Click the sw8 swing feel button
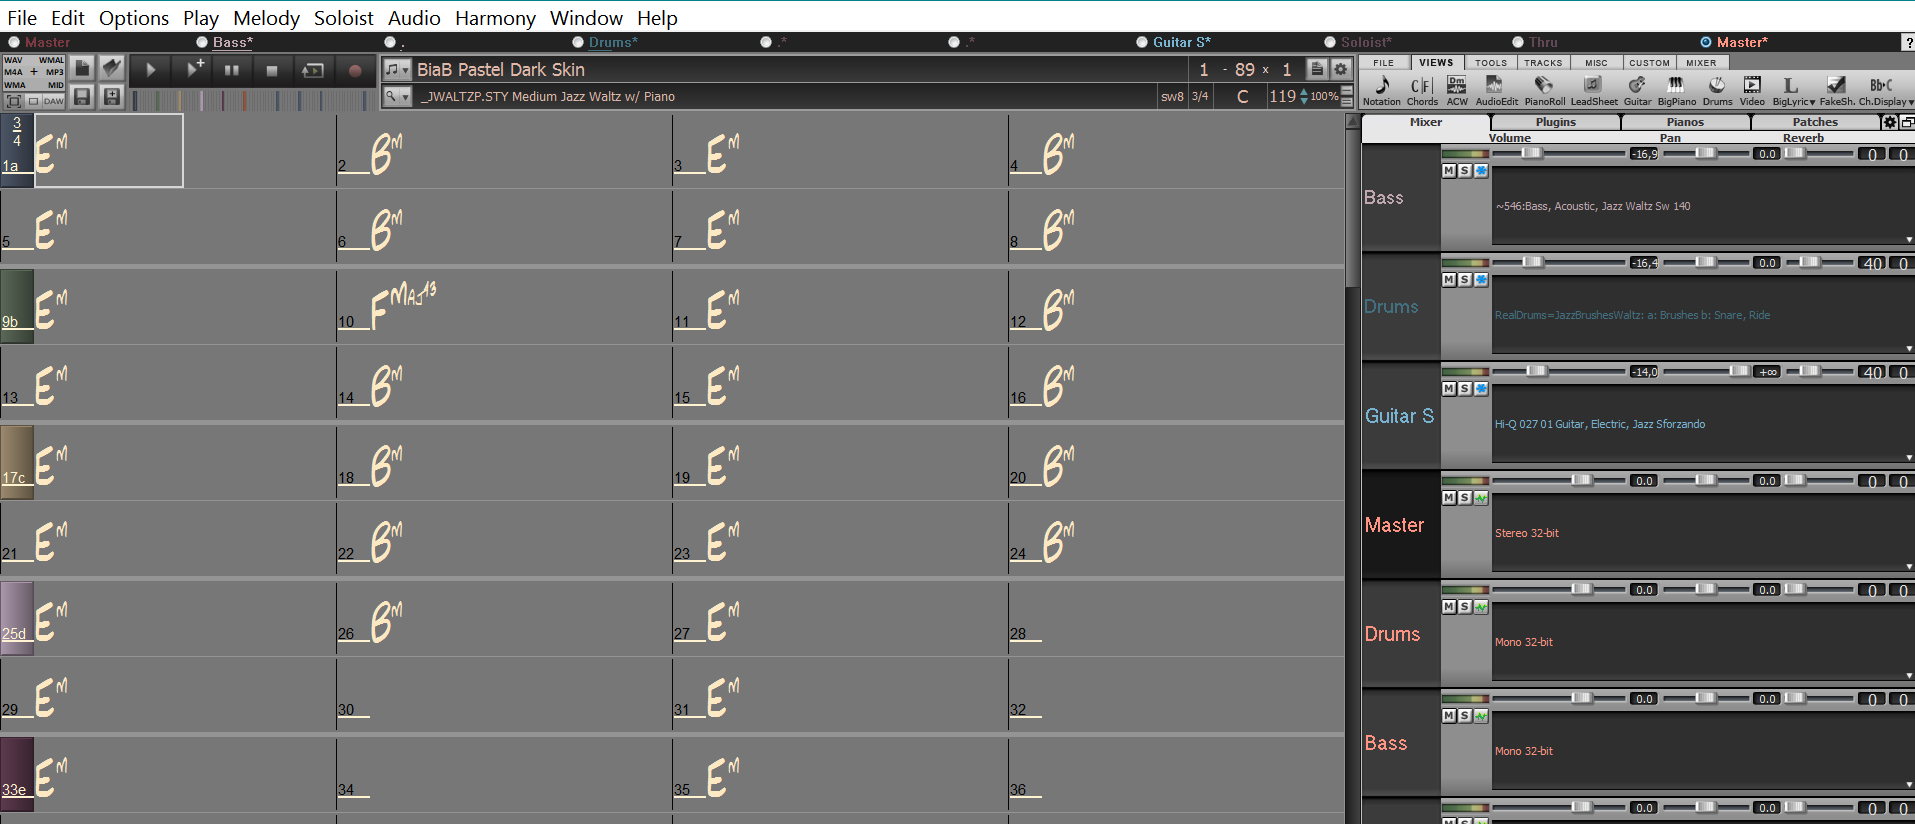Screen dimensions: 1915x824 (x=1172, y=96)
